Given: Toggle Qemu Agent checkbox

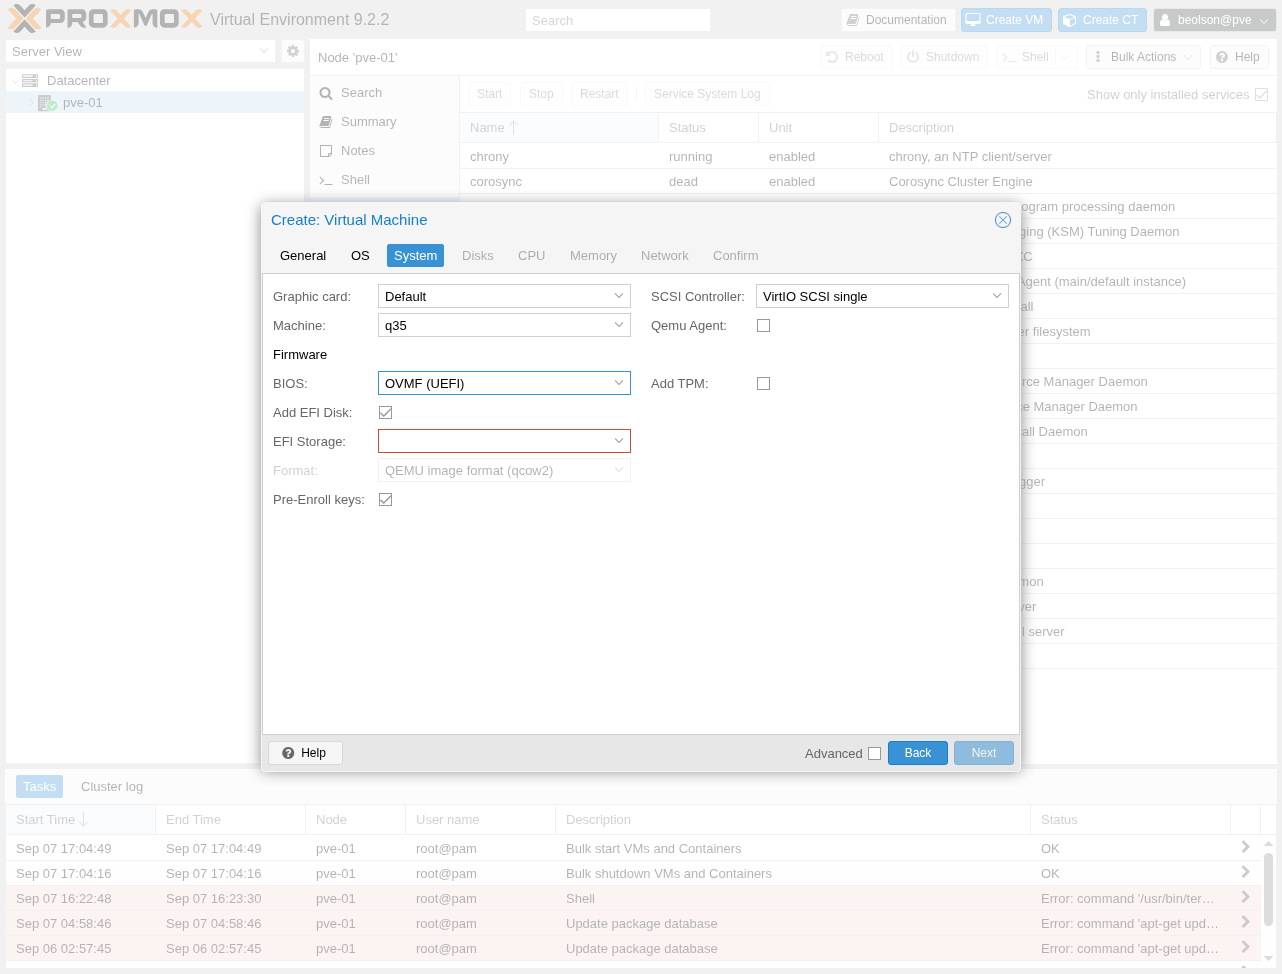Looking at the screenshot, I should pos(763,325).
